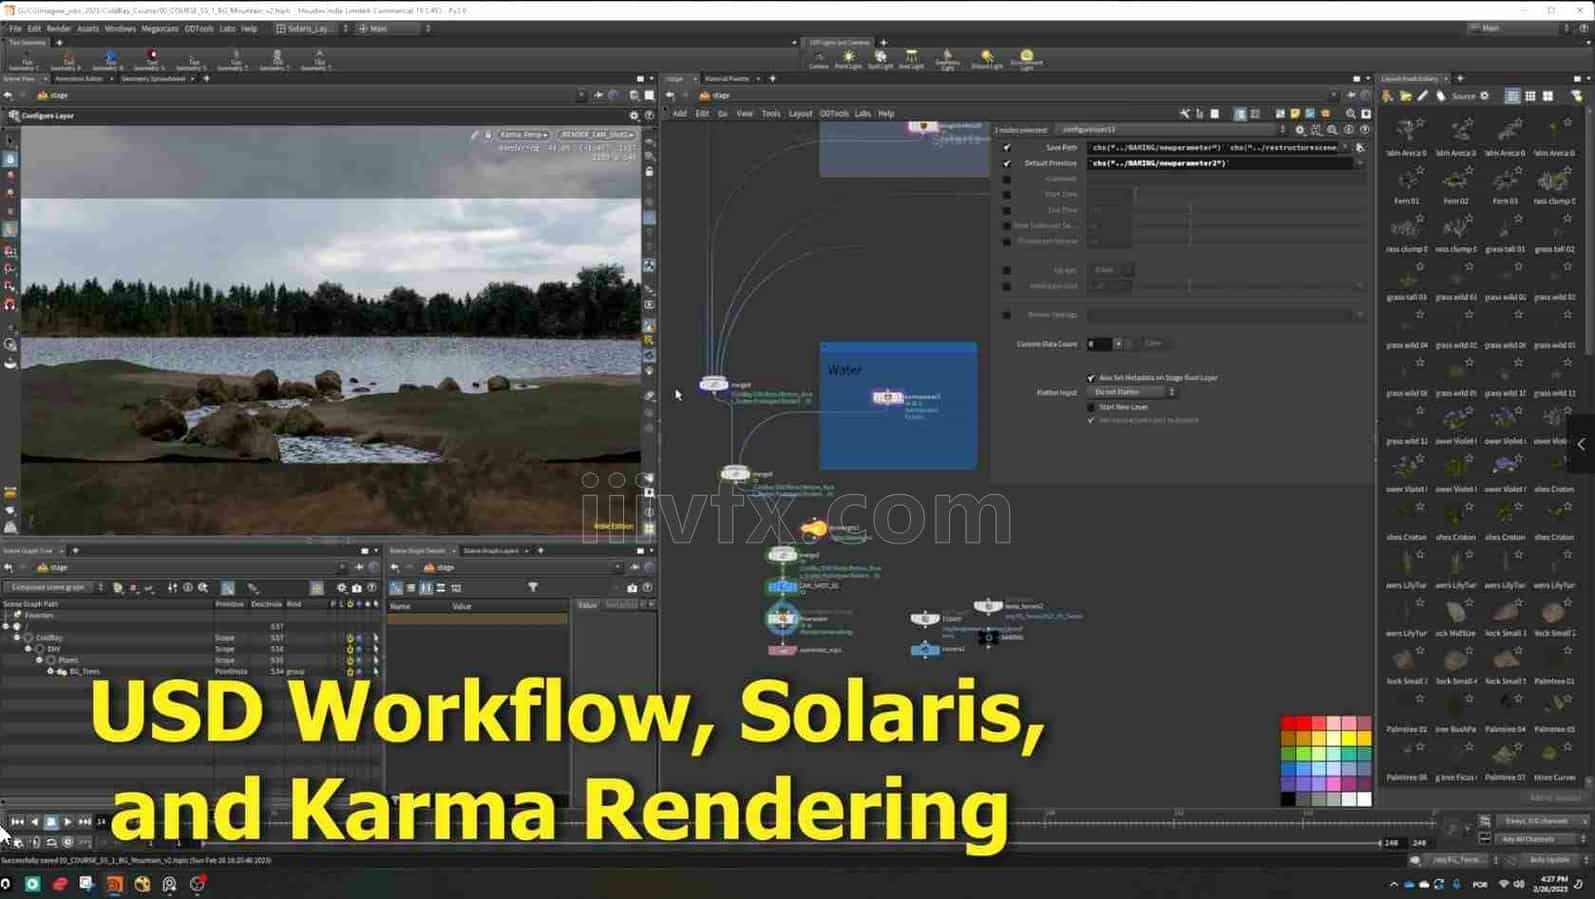Click the scene graph tree snapshot camera icon

click(x=356, y=588)
